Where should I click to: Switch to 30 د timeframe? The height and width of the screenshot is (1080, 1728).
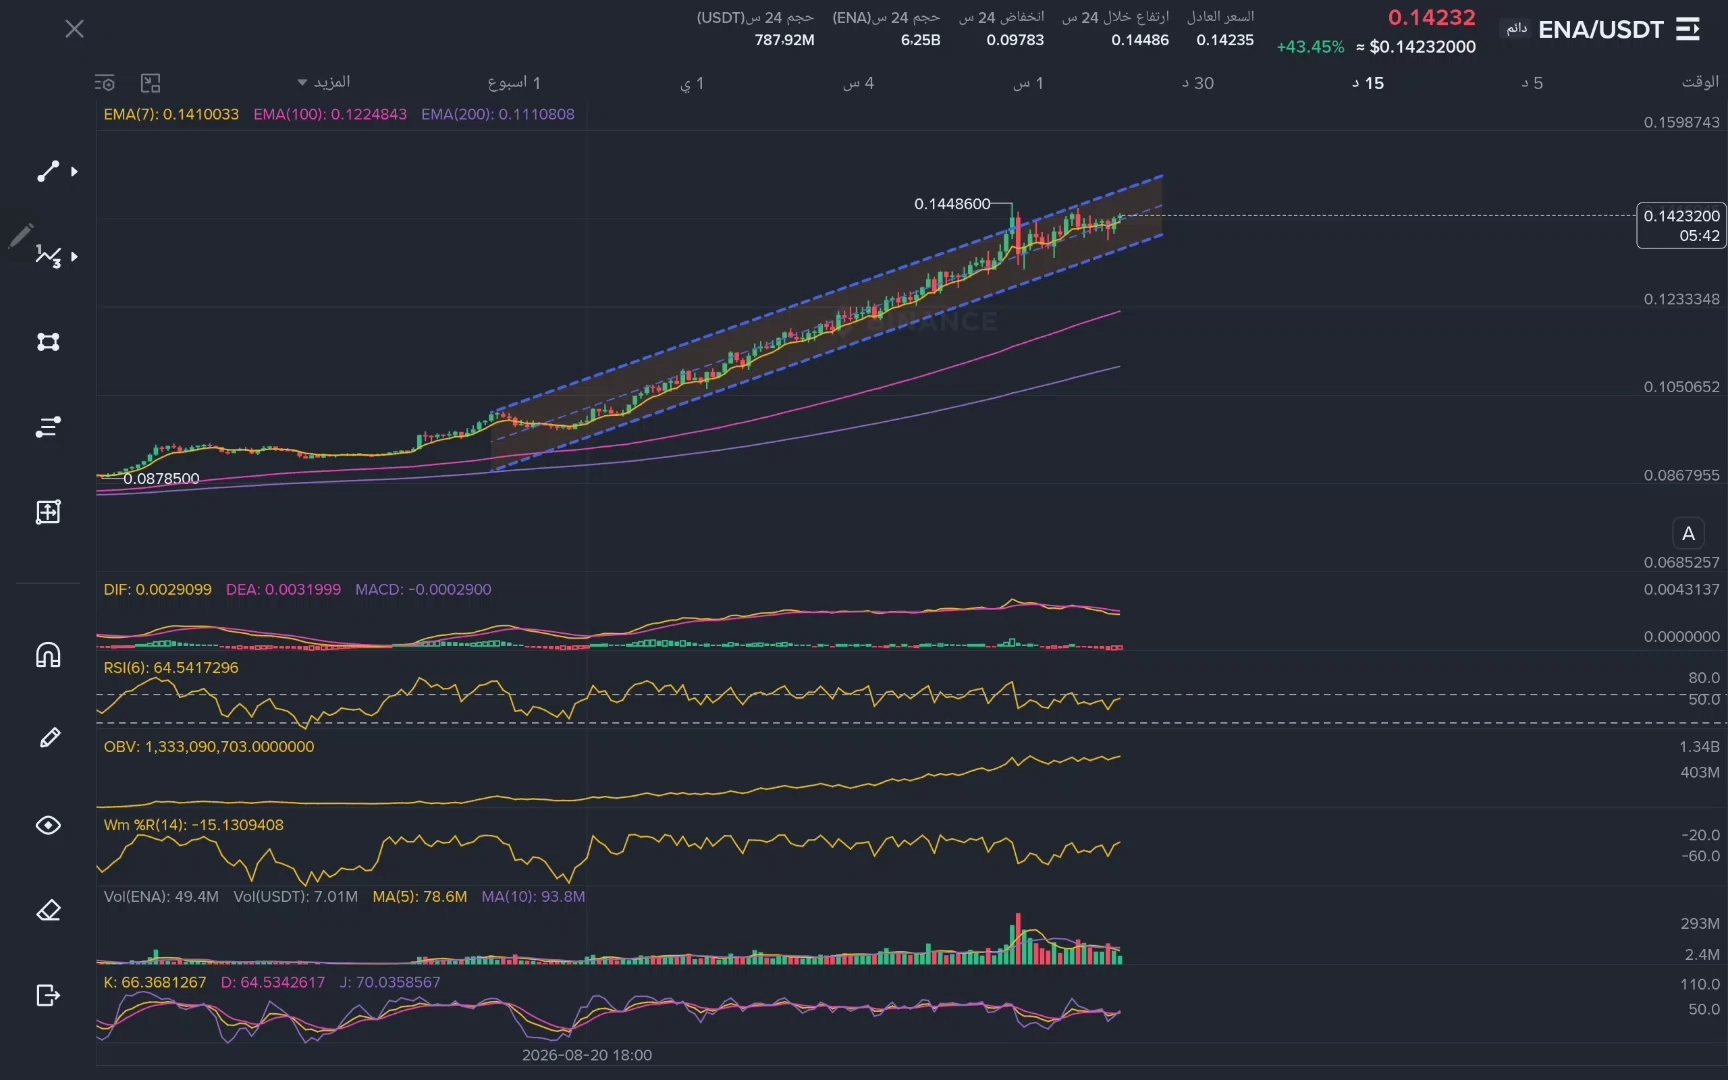[x=1198, y=83]
